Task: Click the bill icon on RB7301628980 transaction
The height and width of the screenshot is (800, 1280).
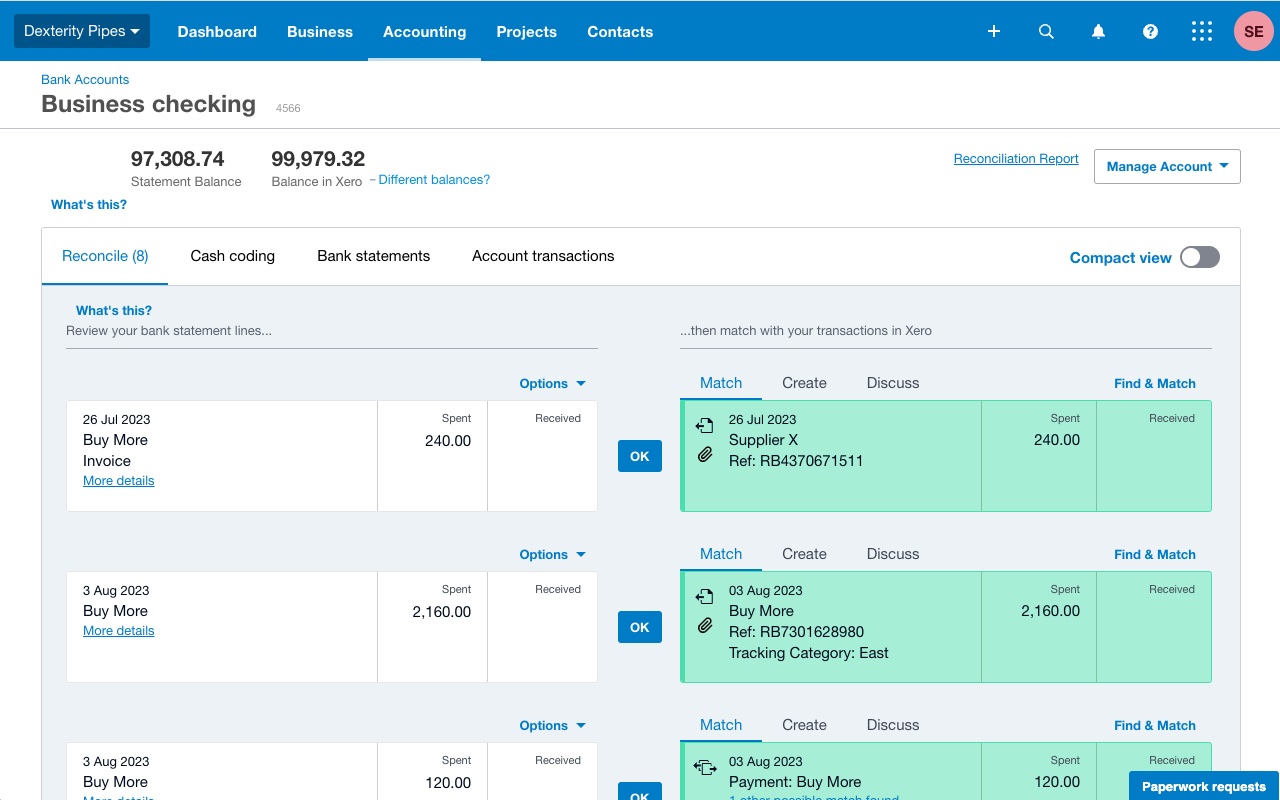Action: point(705,597)
